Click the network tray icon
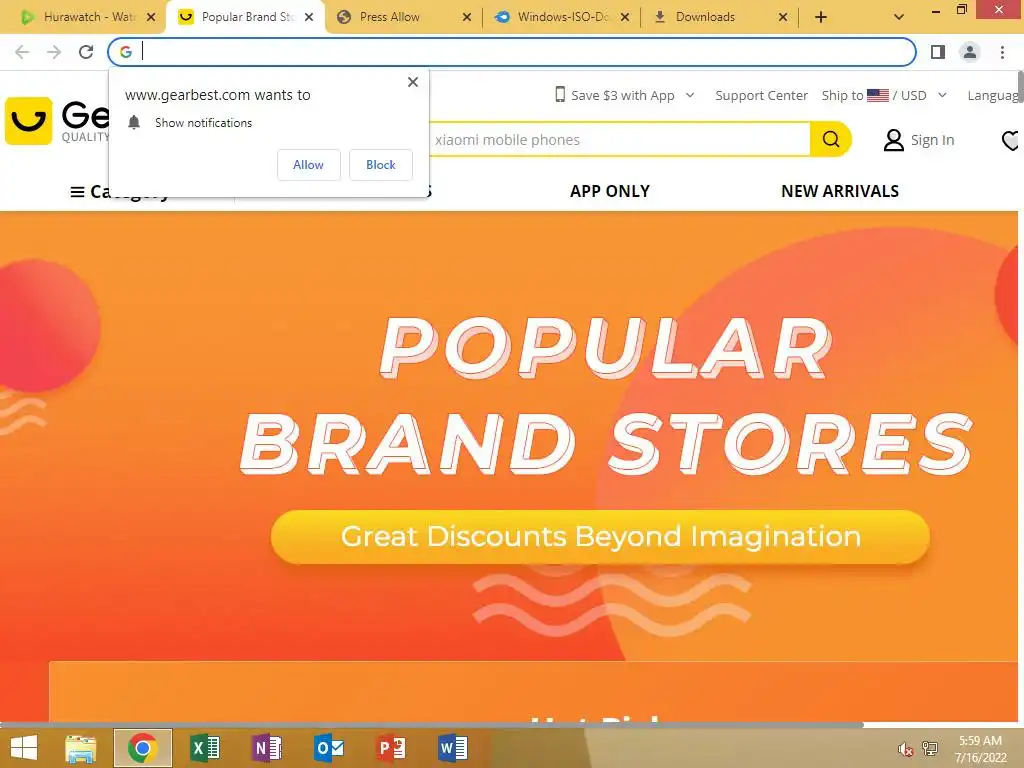The width and height of the screenshot is (1024, 768). 929,749
